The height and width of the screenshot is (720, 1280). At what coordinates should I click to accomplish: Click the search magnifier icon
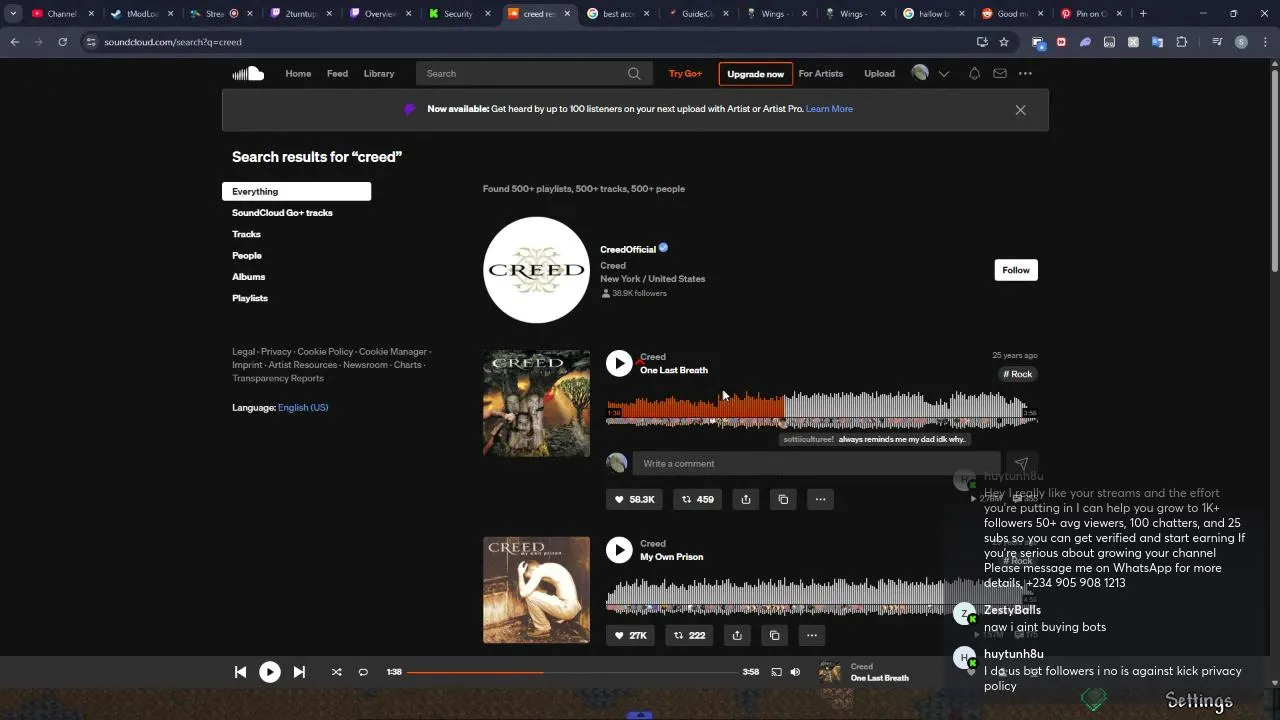[634, 74]
